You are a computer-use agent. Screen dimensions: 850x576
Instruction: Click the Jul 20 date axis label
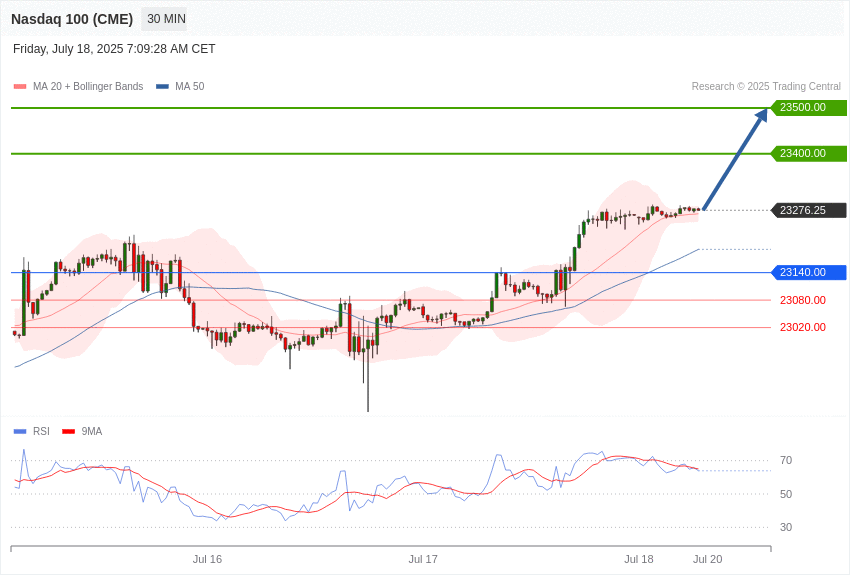[x=707, y=559]
